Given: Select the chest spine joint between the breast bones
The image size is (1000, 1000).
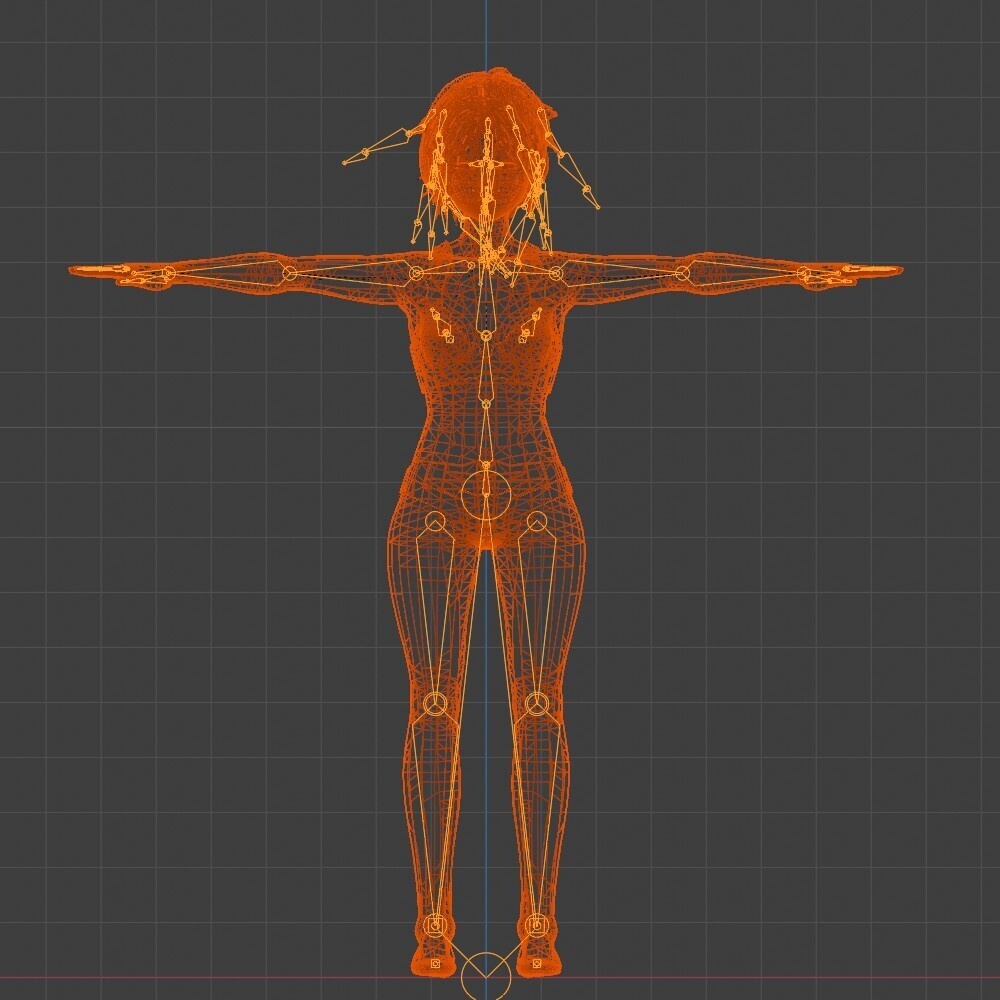Looking at the screenshot, I should coord(486,335).
